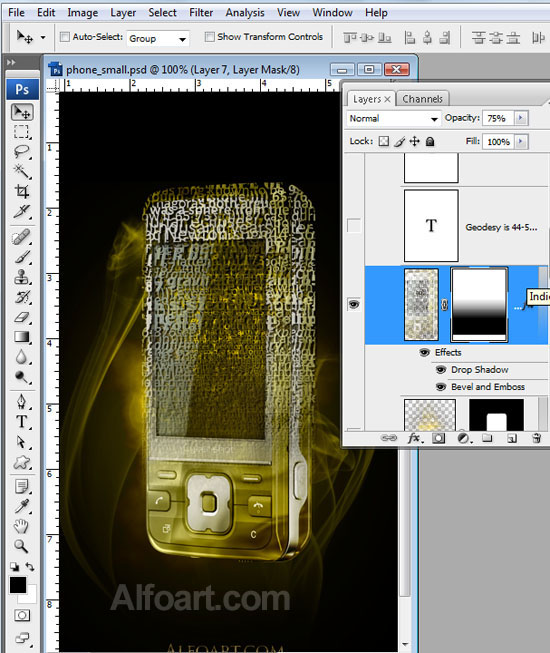
Task: Select the layer mask thumbnail of Layer 7
Action: pyautogui.click(x=480, y=304)
